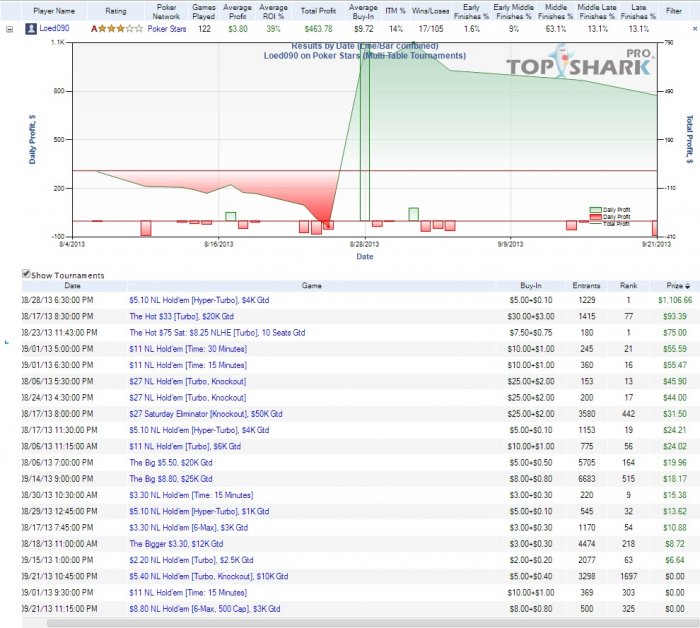Open $2.20 NL Hold'em [Turbo], $2.5K Gtd

[191, 560]
